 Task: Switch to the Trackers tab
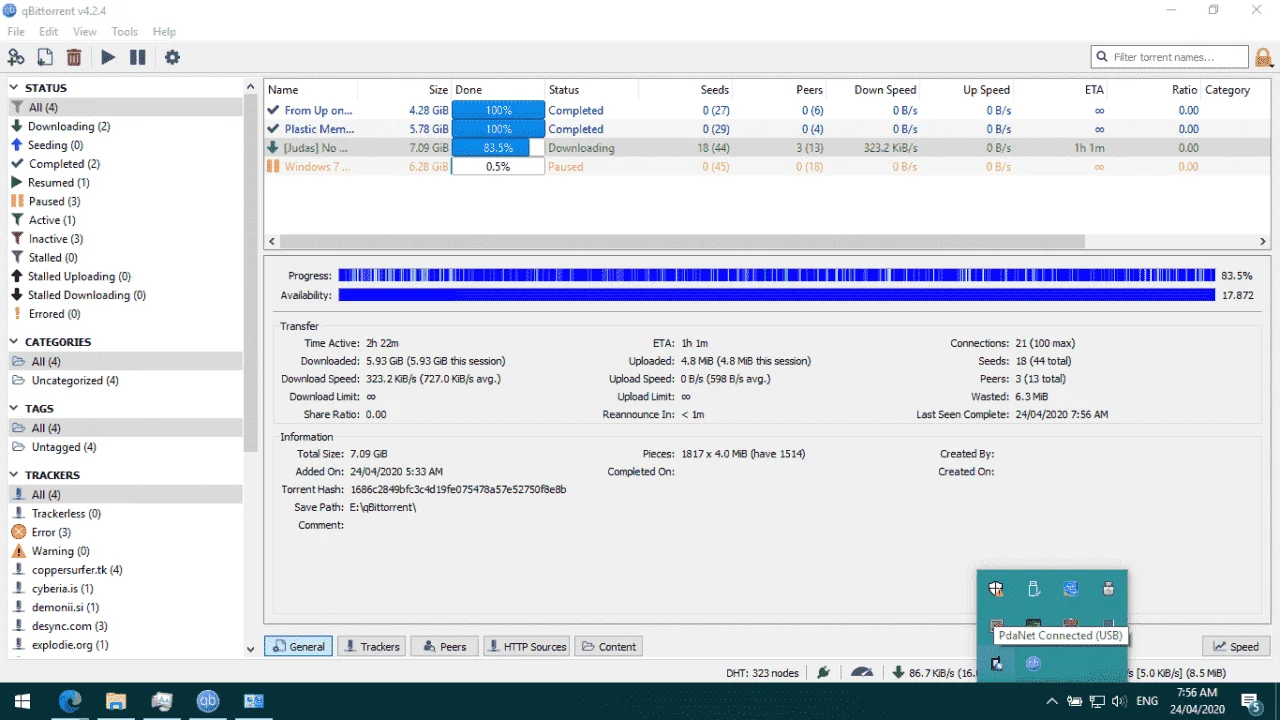pyautogui.click(x=371, y=646)
